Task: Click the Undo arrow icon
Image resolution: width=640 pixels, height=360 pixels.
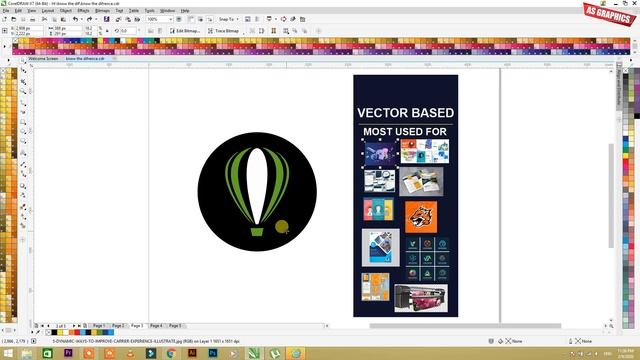Action: (x=75, y=19)
